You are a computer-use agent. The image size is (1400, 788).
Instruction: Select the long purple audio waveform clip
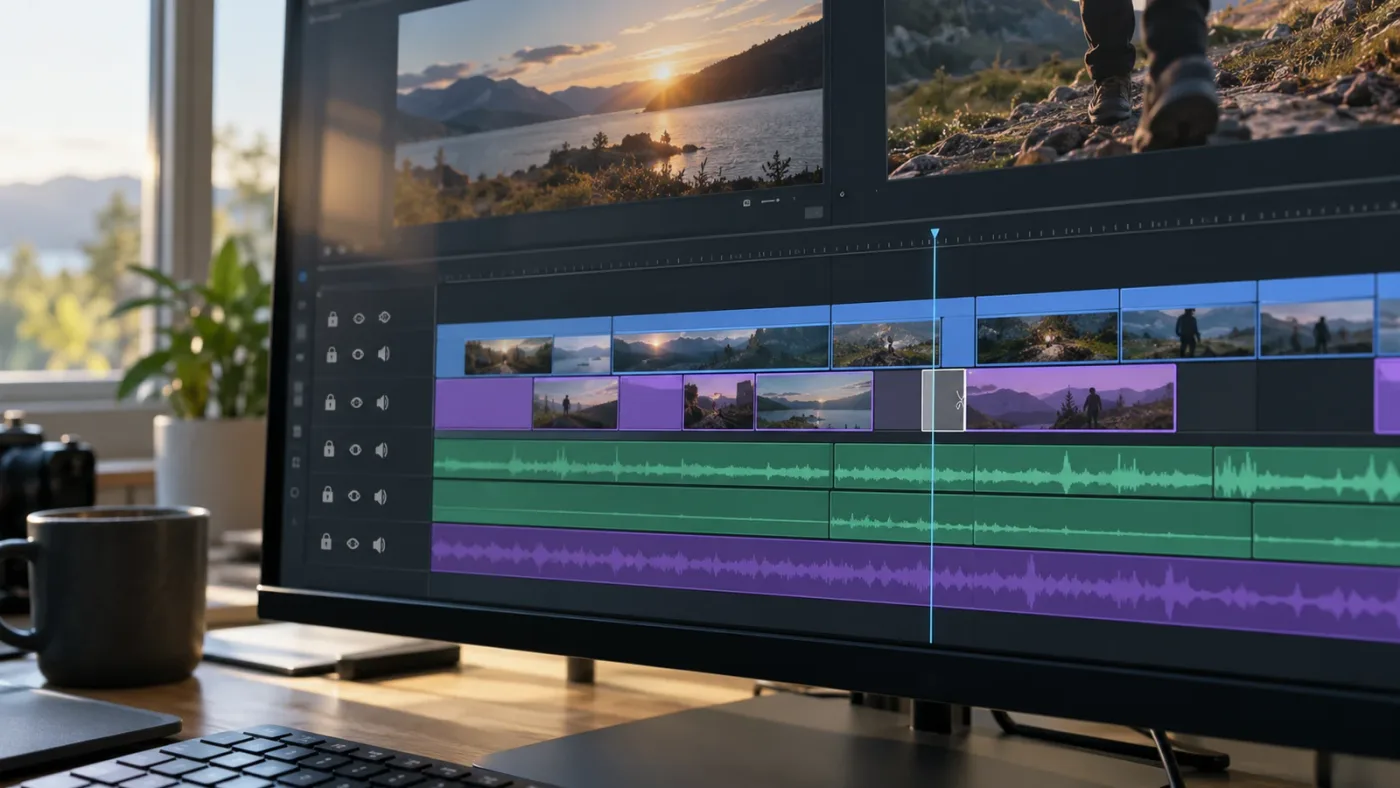(915, 583)
